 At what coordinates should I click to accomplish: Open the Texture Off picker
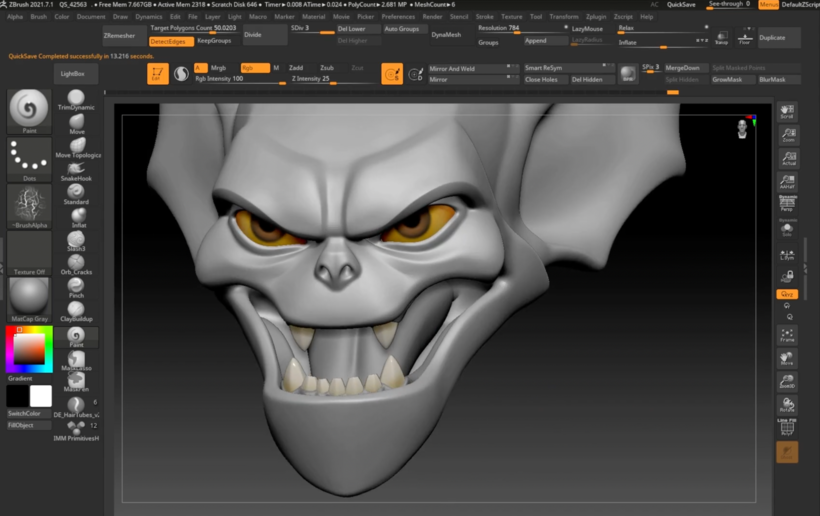coord(29,254)
